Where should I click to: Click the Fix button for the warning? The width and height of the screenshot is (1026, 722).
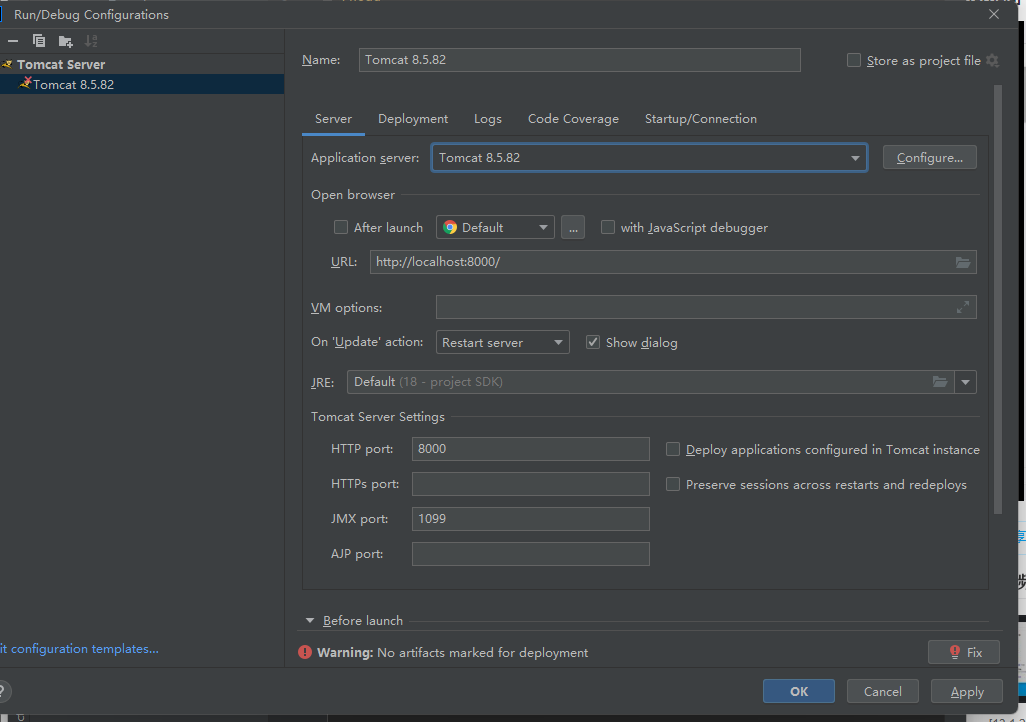pyautogui.click(x=963, y=653)
